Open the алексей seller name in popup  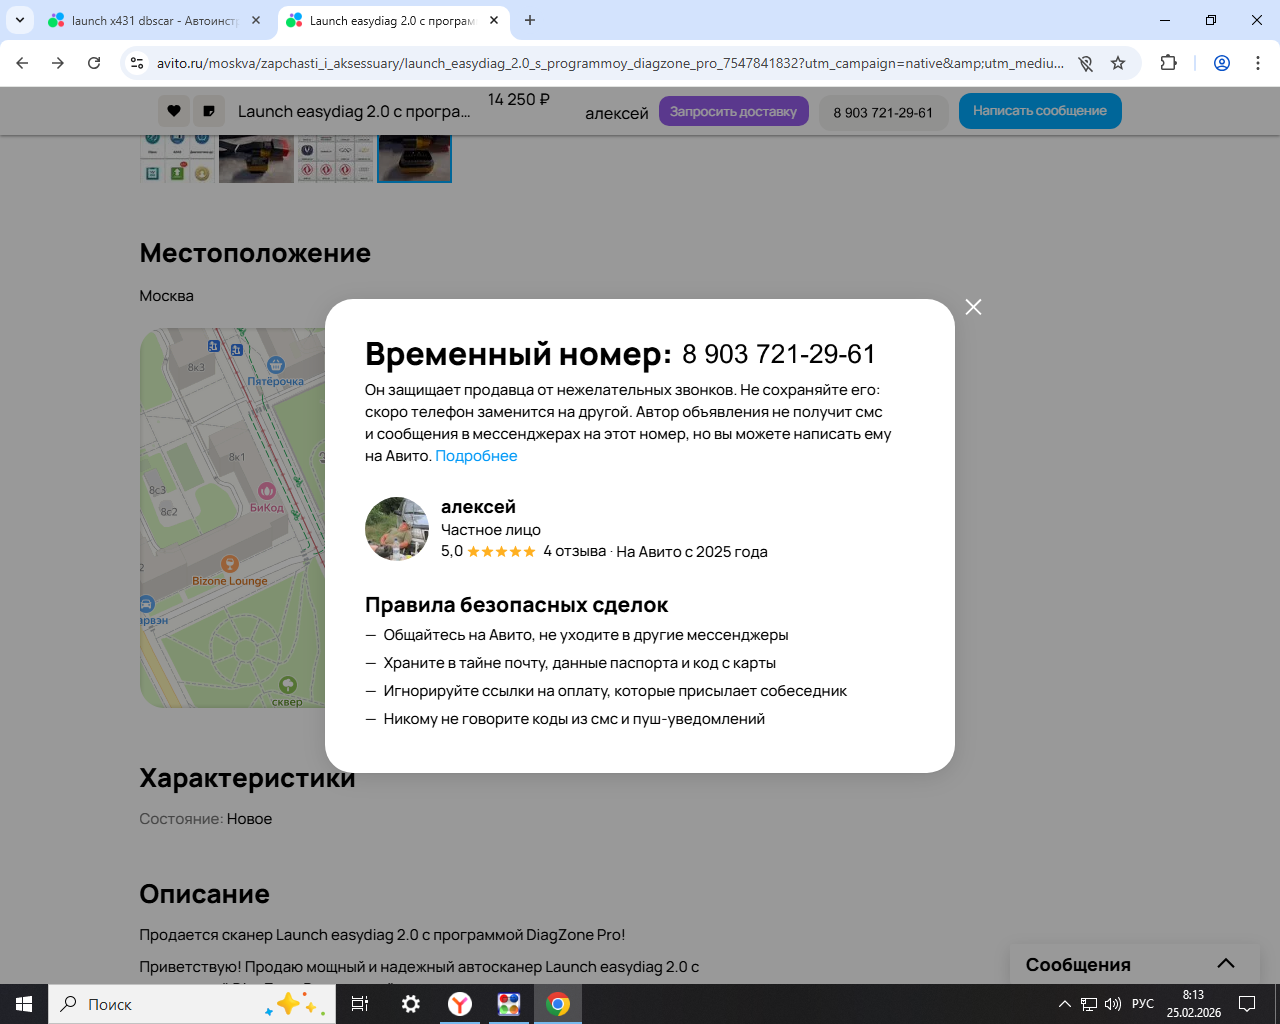pyautogui.click(x=478, y=507)
